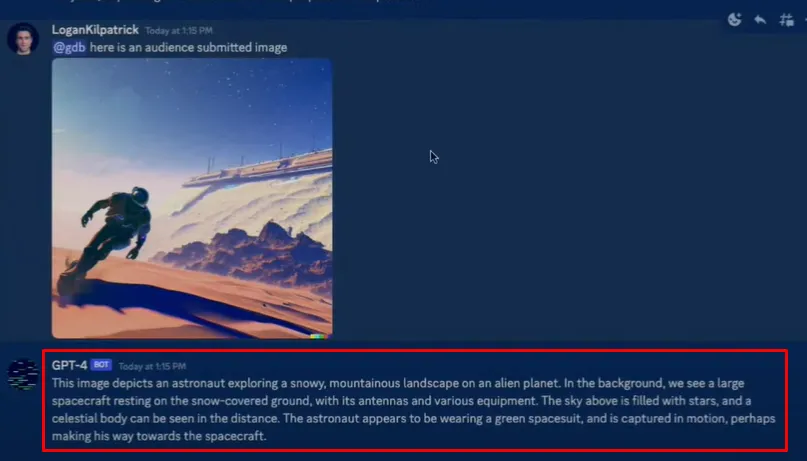
Task: Click the reply arrow icon
Action: 760,20
